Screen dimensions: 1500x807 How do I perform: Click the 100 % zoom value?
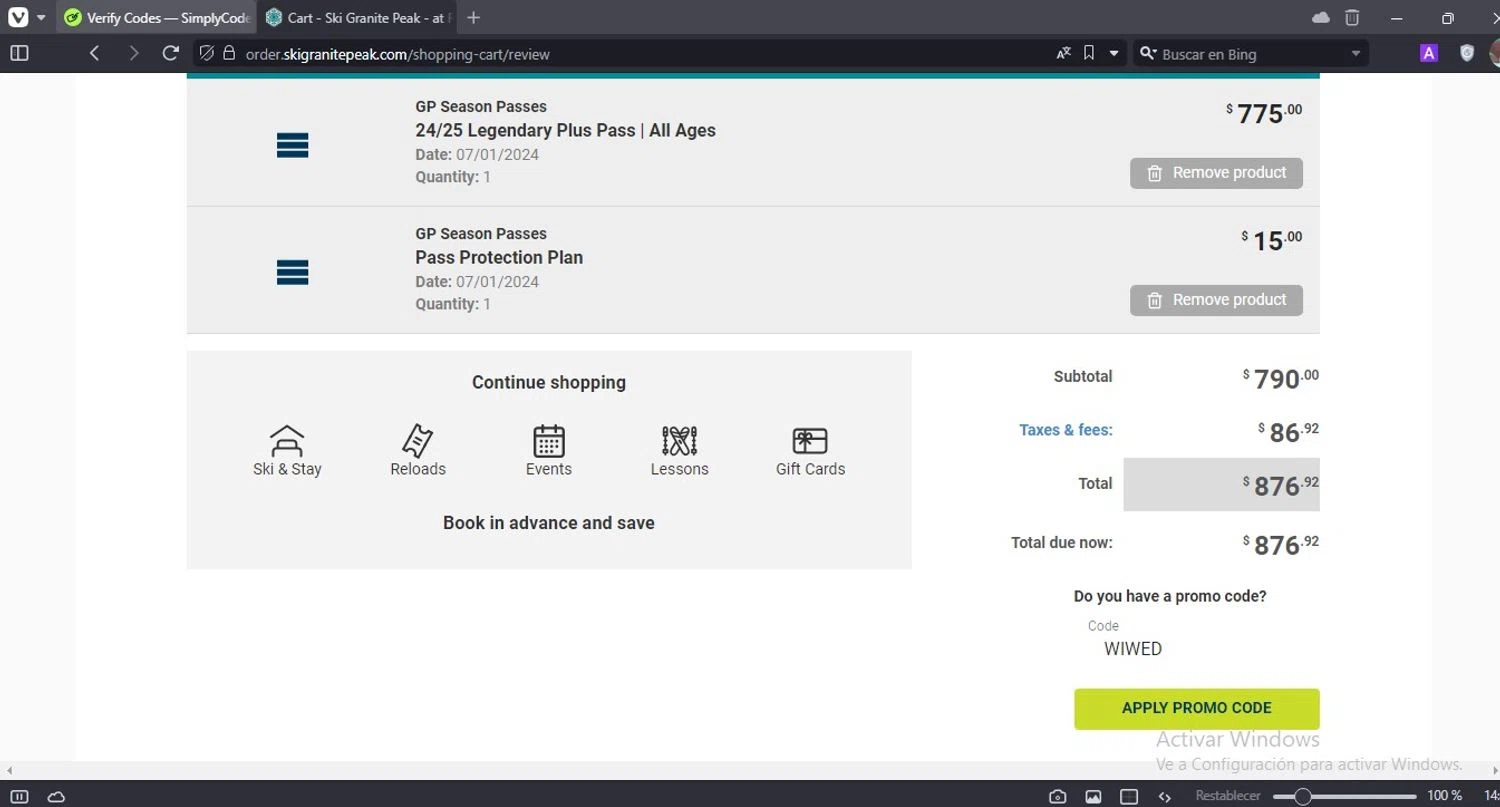click(x=1444, y=796)
